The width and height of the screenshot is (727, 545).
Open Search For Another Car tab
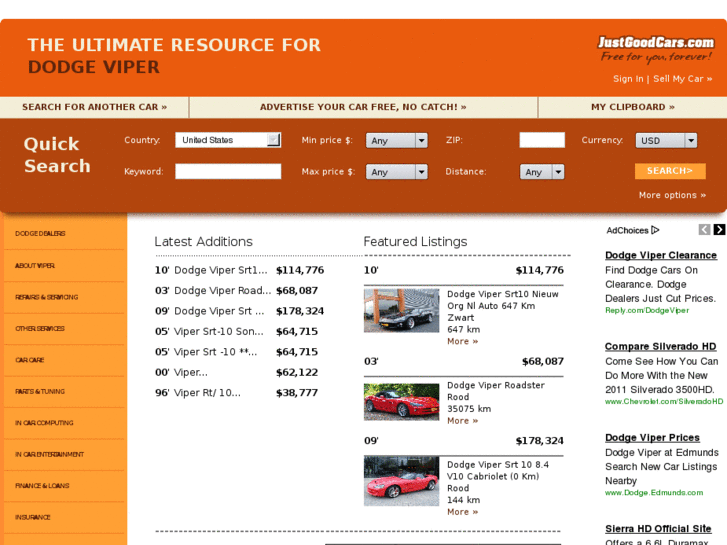tap(95, 107)
